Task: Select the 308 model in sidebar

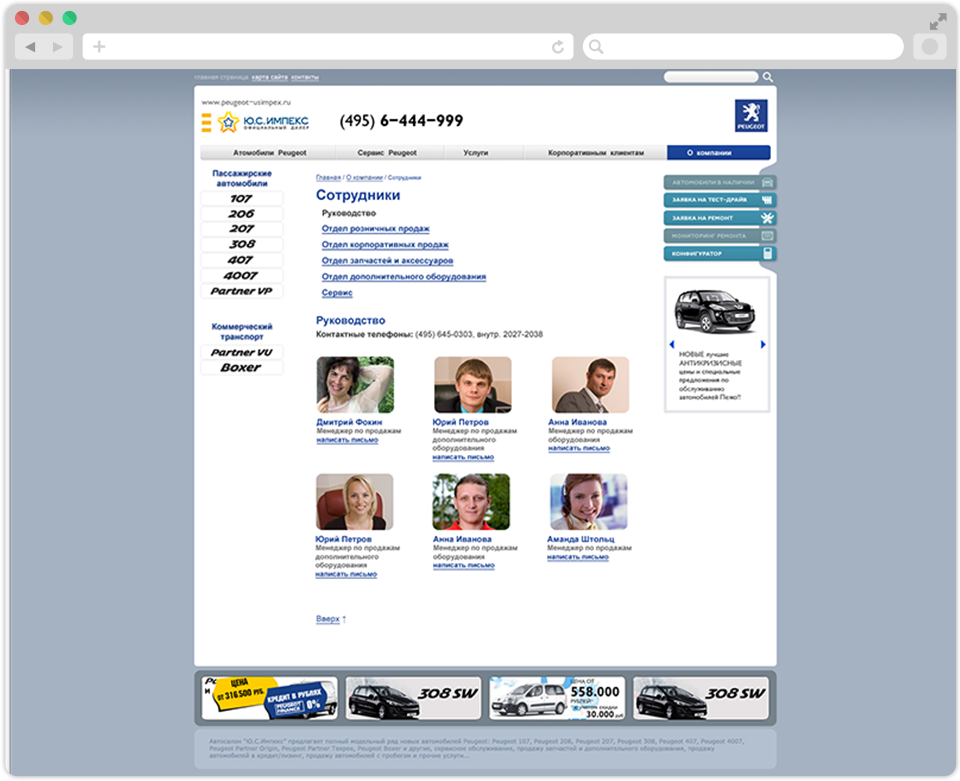Action: pos(242,244)
